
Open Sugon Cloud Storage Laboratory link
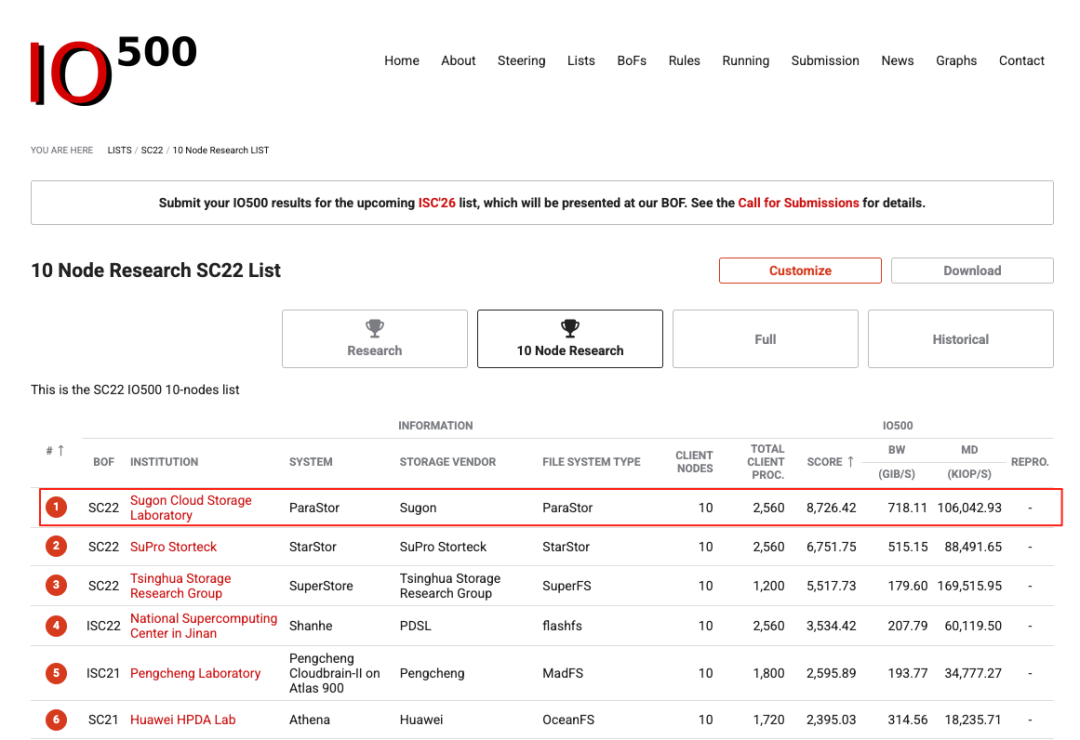tap(191, 508)
